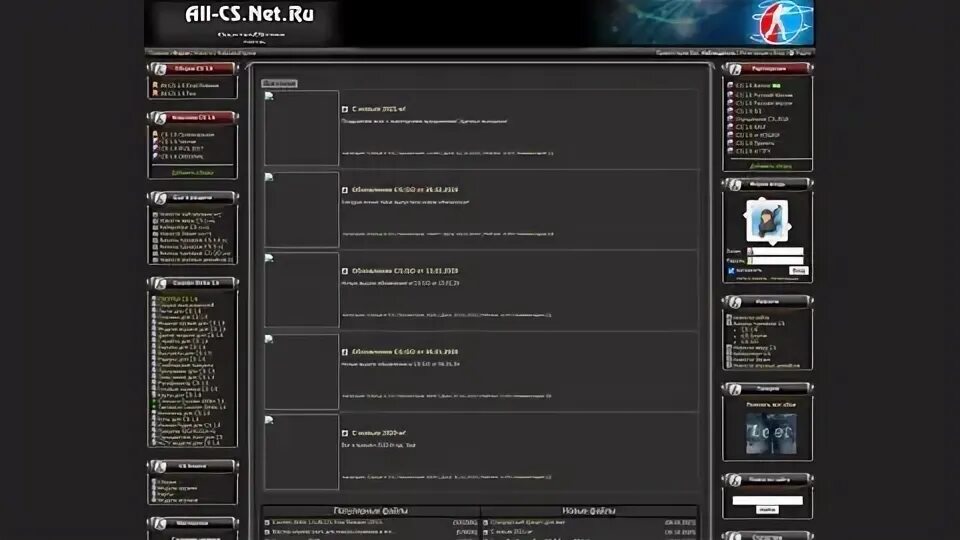Open the 'С новым 2020-м' news post title
The height and width of the screenshot is (540, 960).
point(378,433)
